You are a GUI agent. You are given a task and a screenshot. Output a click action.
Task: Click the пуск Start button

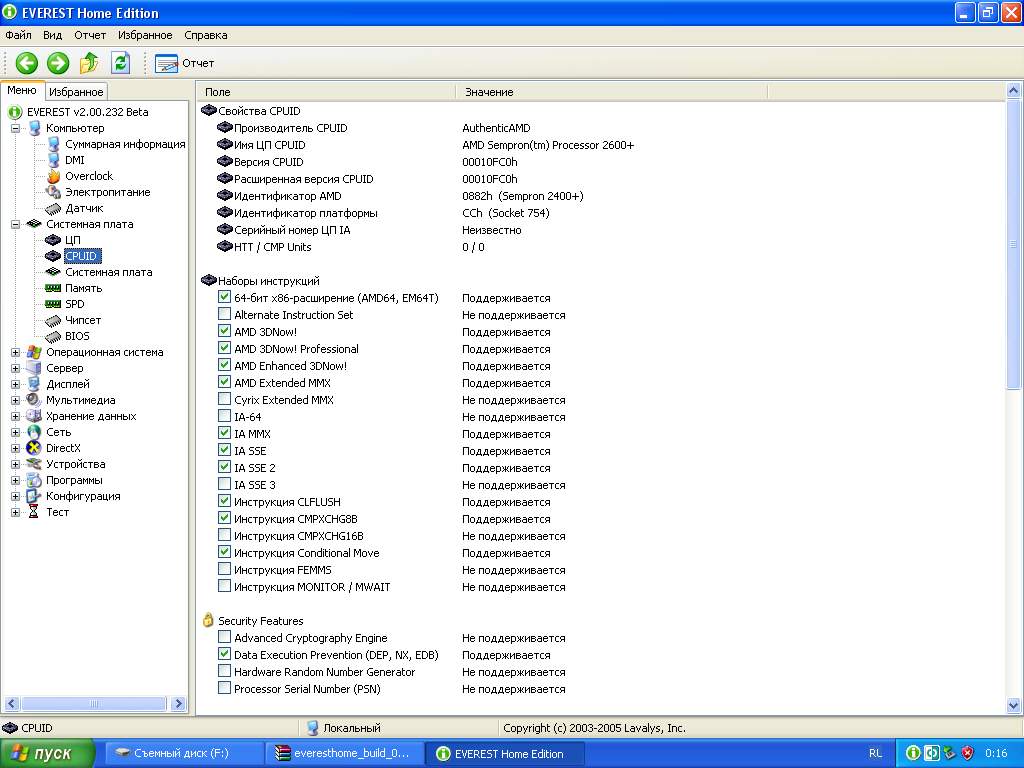coord(47,753)
